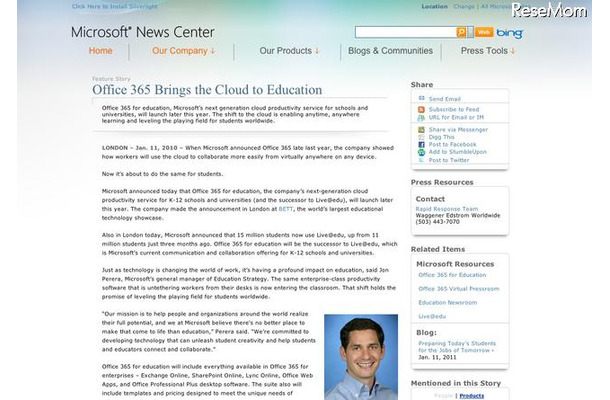Click the StumbleUpon icon
Screen dimensions: 610x400
[x=421, y=152]
